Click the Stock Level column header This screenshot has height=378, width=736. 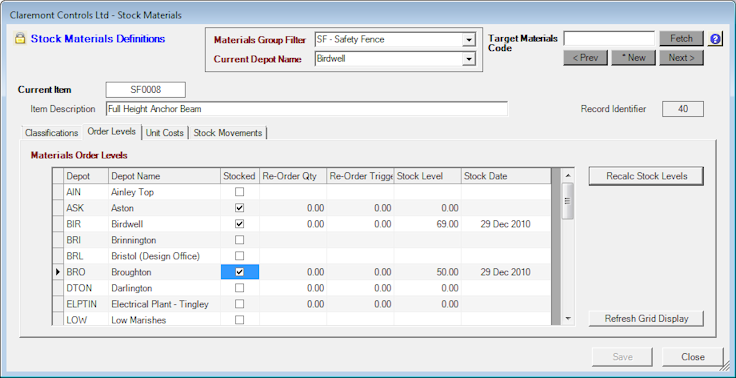tap(427, 176)
